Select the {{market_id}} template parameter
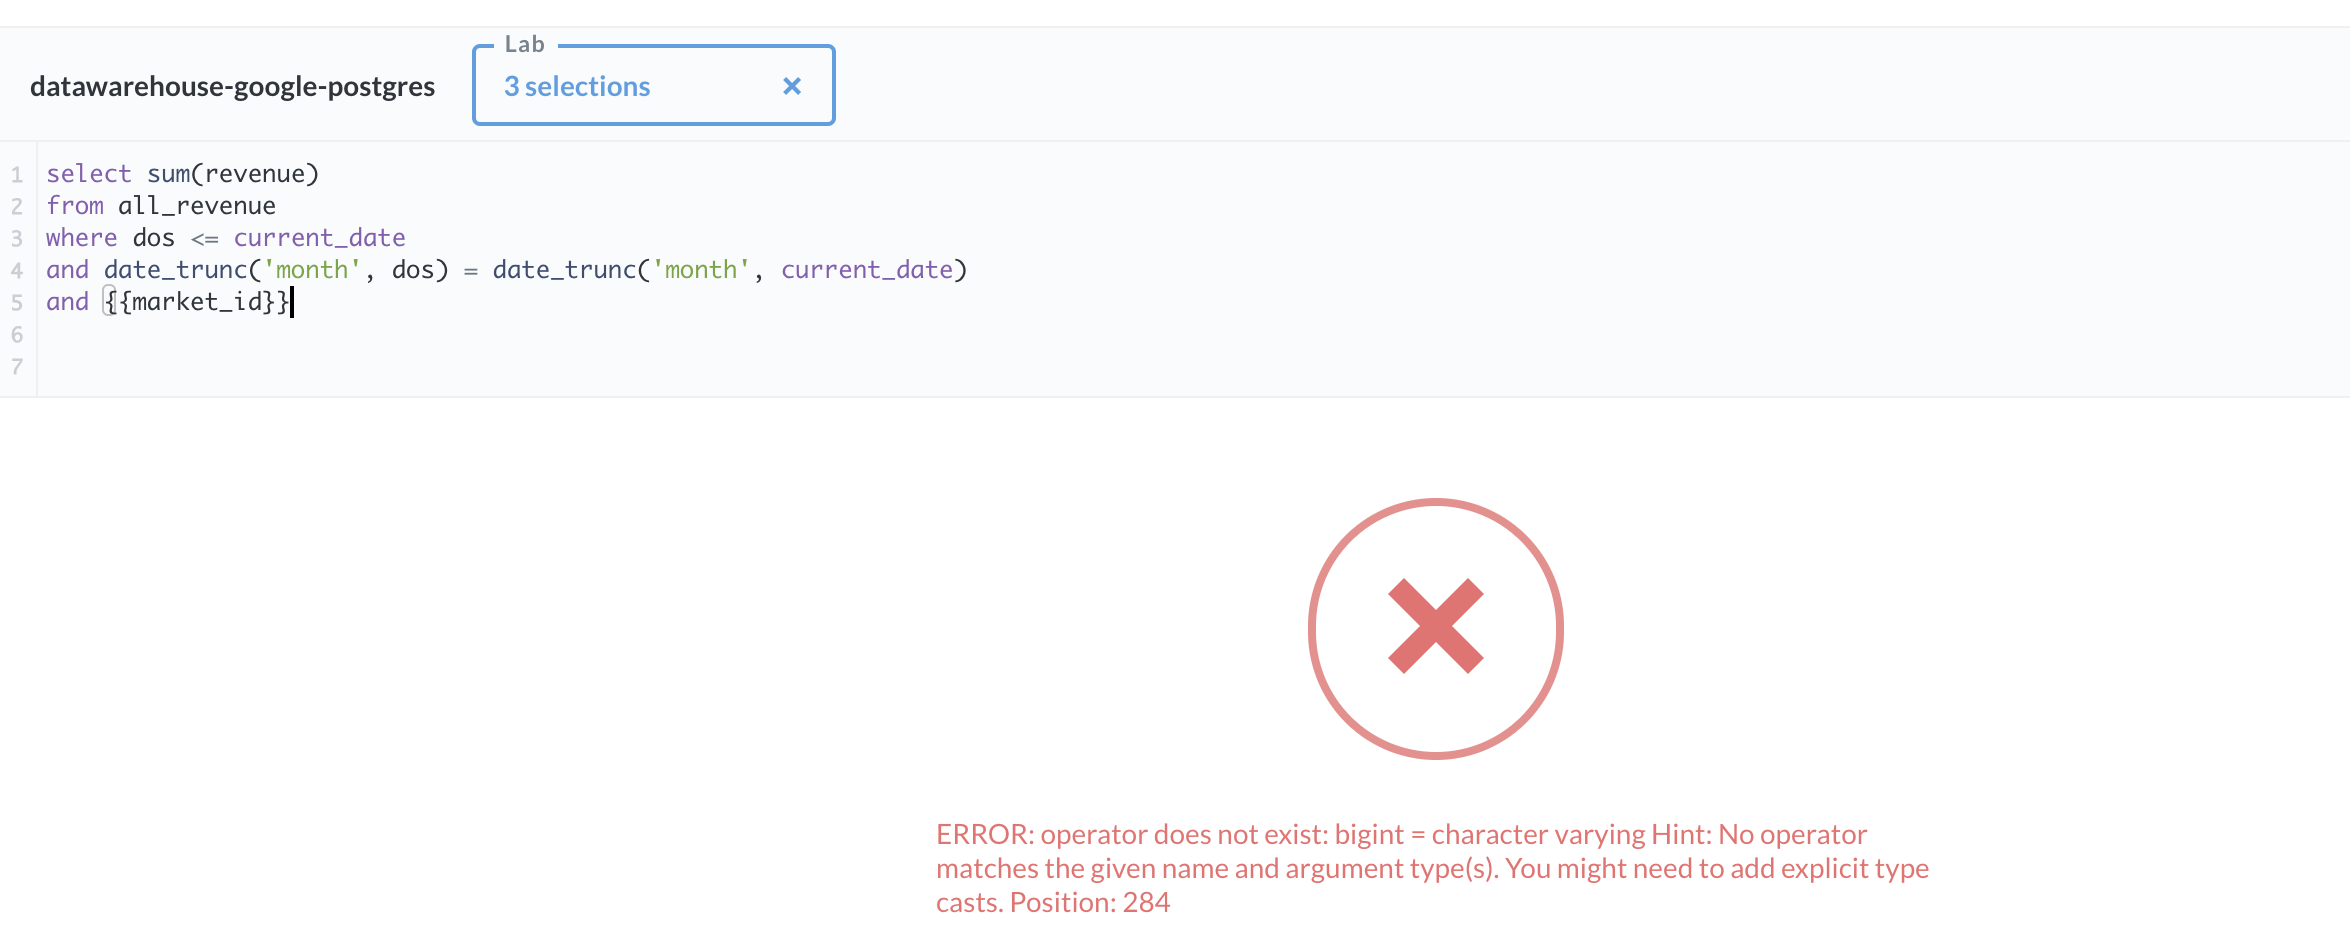 (196, 301)
